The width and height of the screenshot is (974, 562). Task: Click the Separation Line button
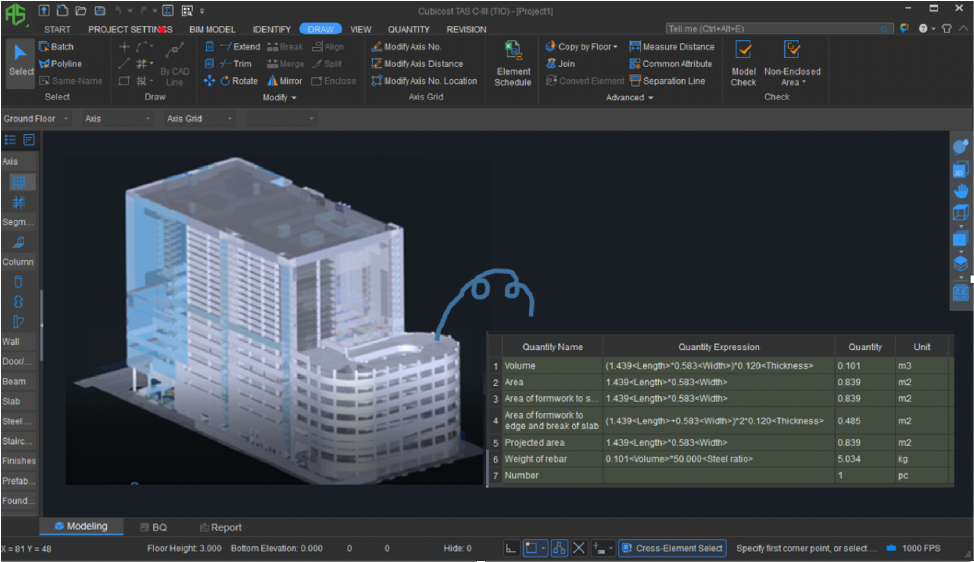click(x=667, y=81)
